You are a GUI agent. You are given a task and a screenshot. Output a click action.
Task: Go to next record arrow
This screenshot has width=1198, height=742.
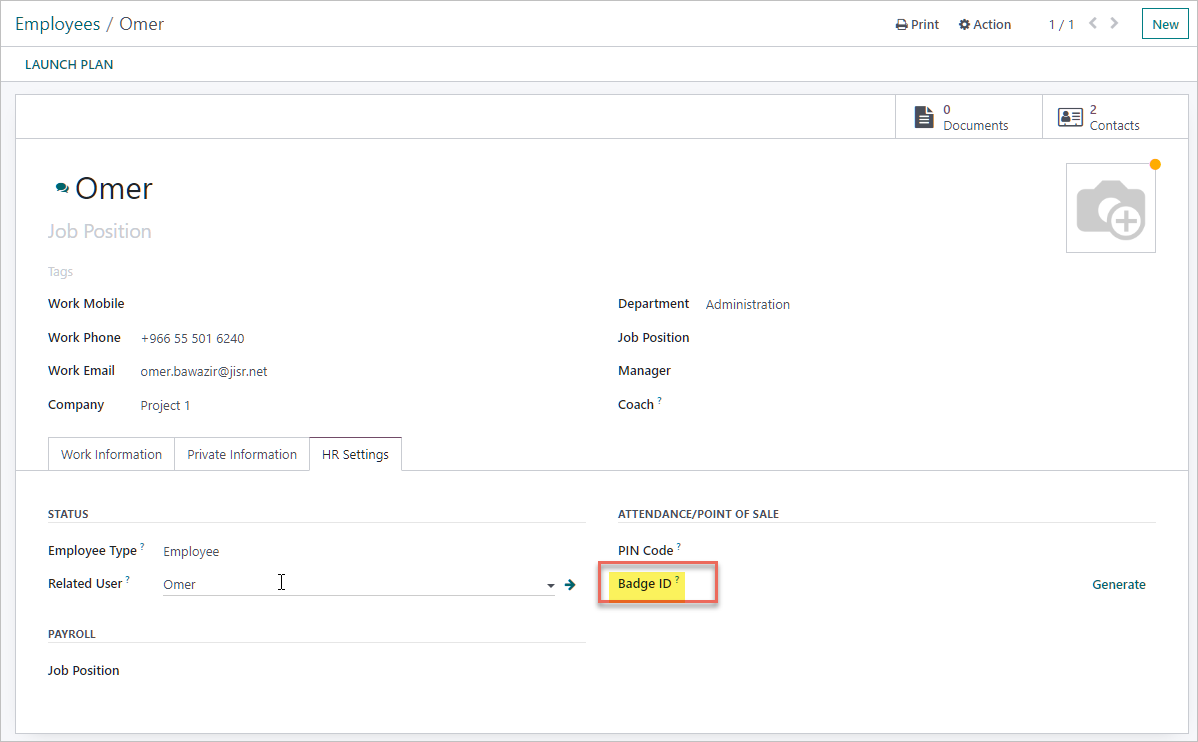pos(1115,23)
